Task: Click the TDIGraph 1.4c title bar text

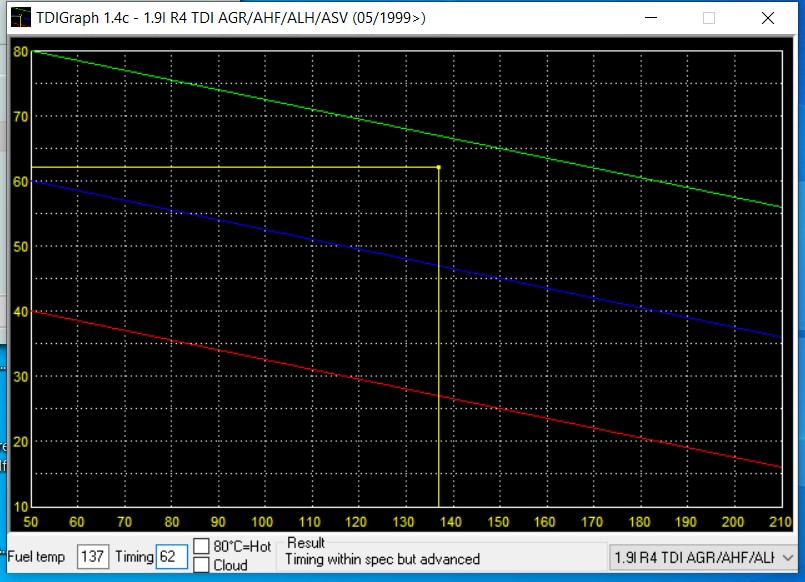Action: tap(230, 18)
